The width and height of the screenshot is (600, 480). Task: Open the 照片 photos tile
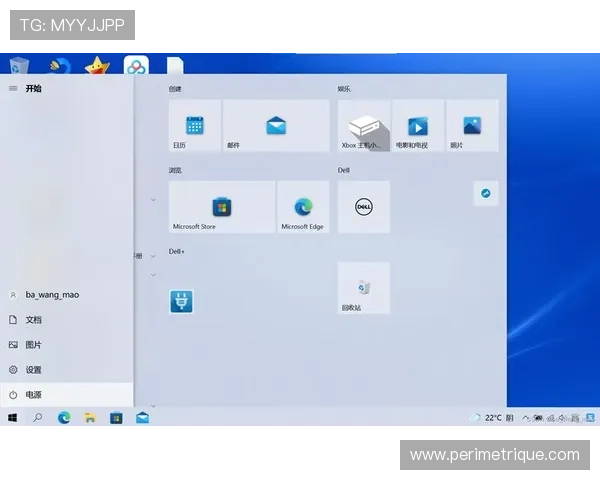coord(472,126)
